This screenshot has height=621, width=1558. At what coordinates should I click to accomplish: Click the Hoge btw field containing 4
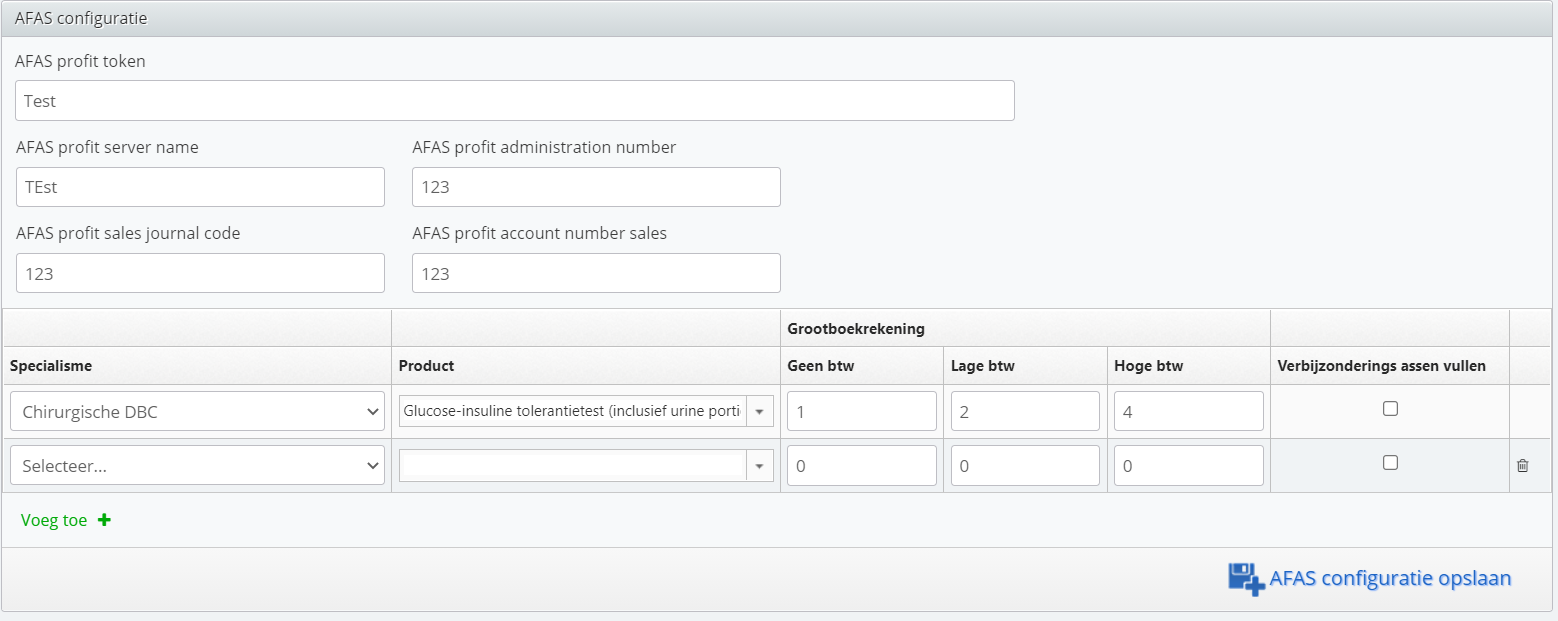1188,411
